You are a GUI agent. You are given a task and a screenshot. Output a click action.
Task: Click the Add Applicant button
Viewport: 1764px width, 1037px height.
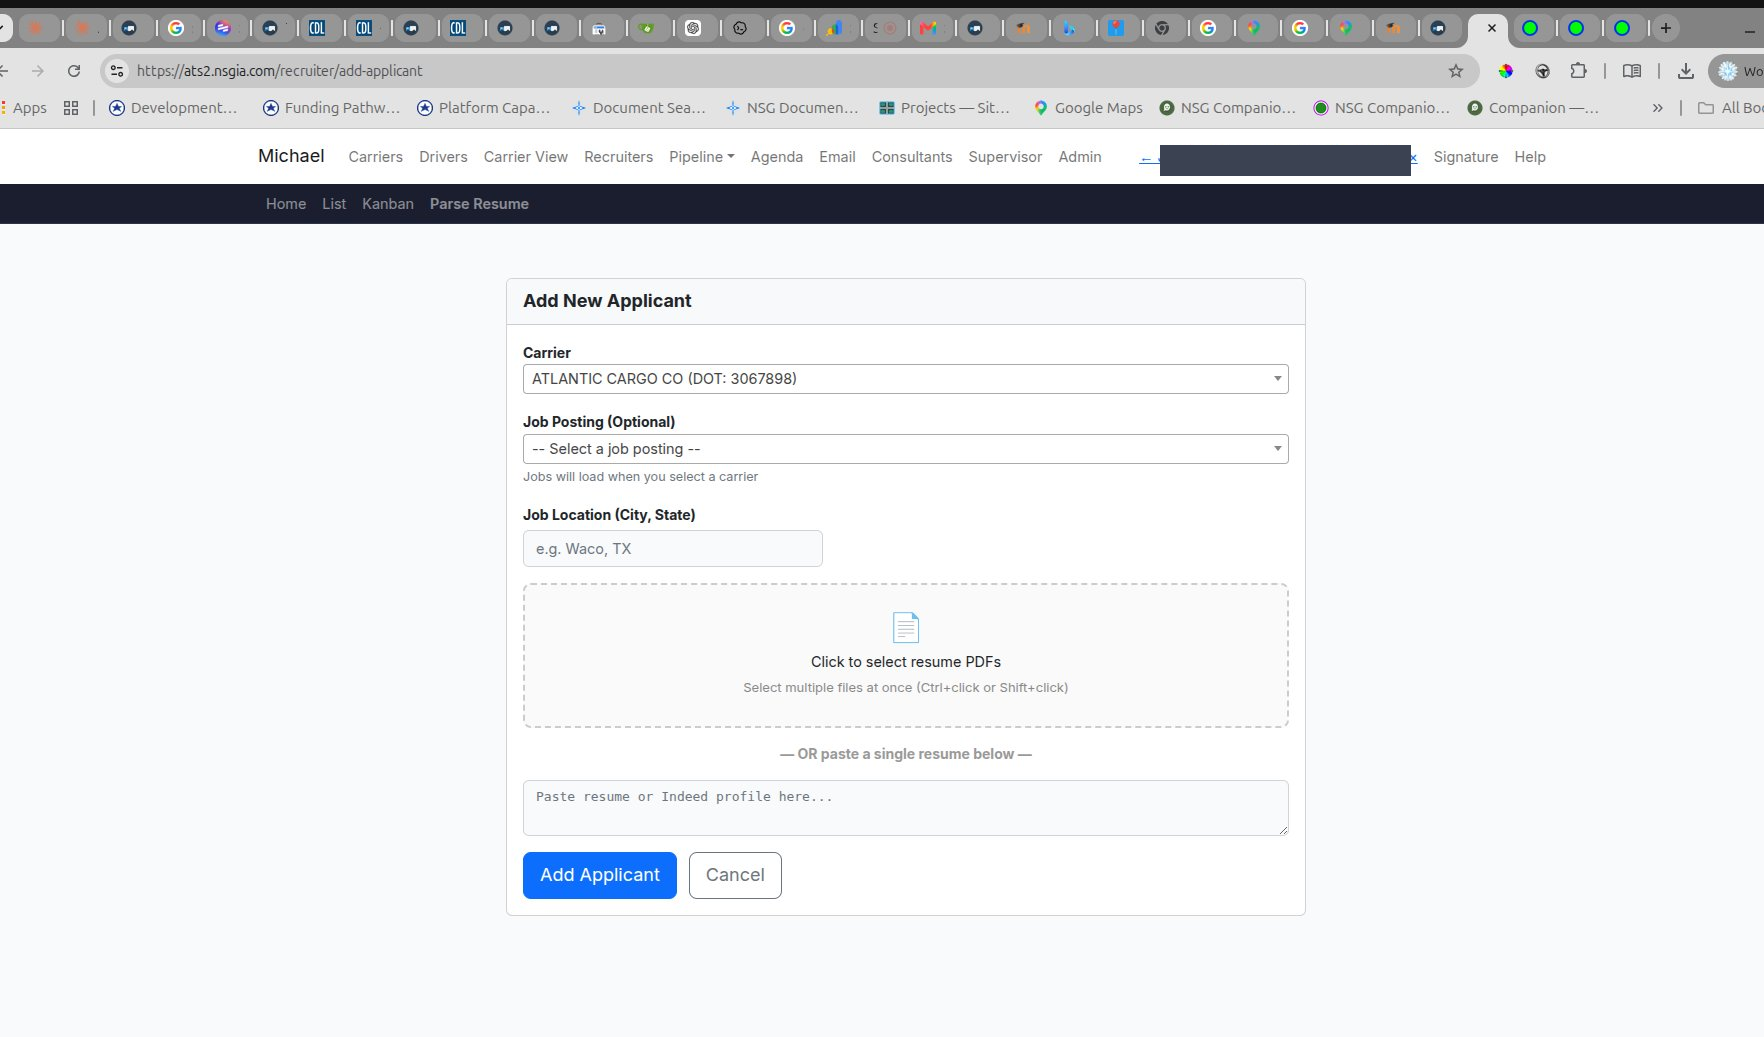[600, 875]
